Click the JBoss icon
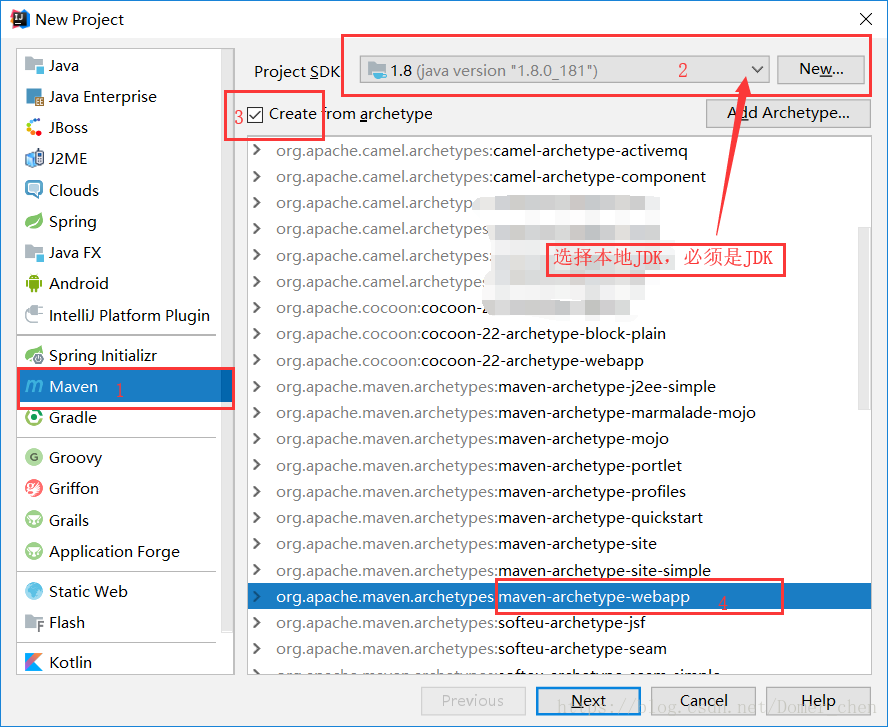Image resolution: width=888 pixels, height=727 pixels. [34, 127]
